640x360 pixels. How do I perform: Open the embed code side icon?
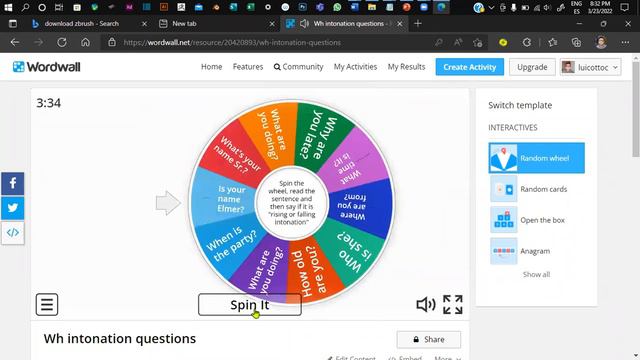coord(13,233)
